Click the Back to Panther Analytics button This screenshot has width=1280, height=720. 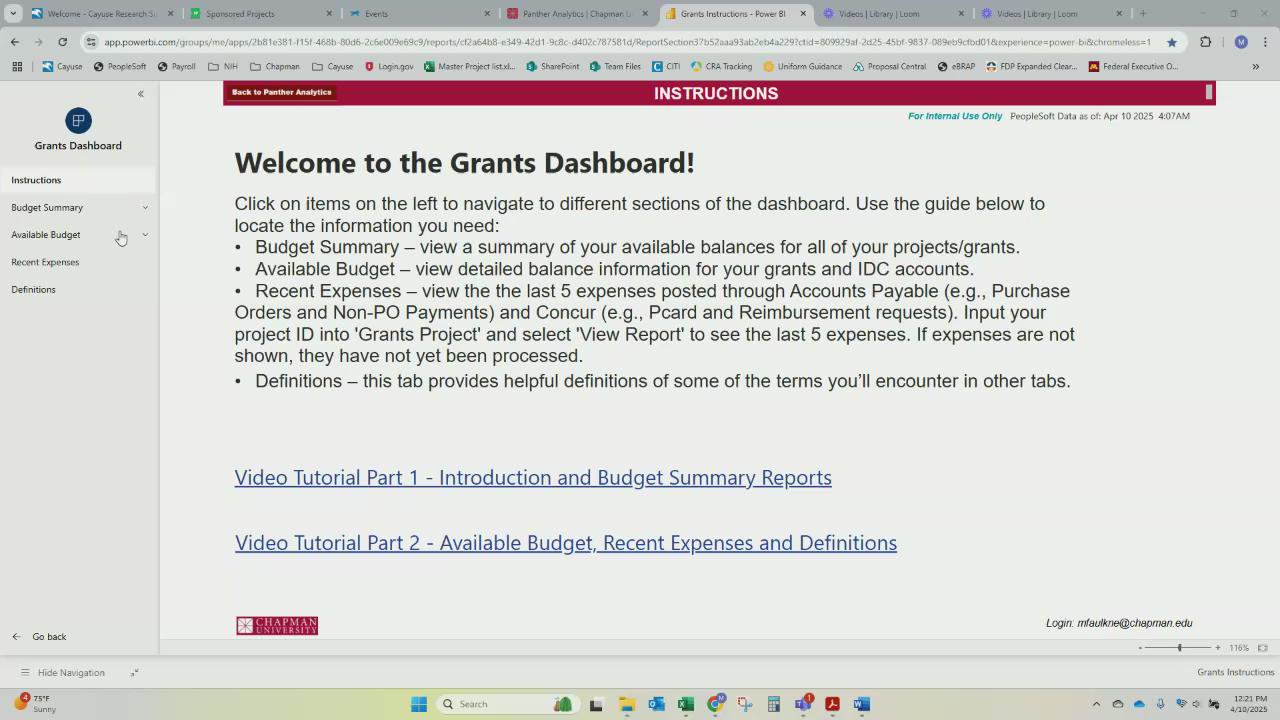click(x=281, y=92)
